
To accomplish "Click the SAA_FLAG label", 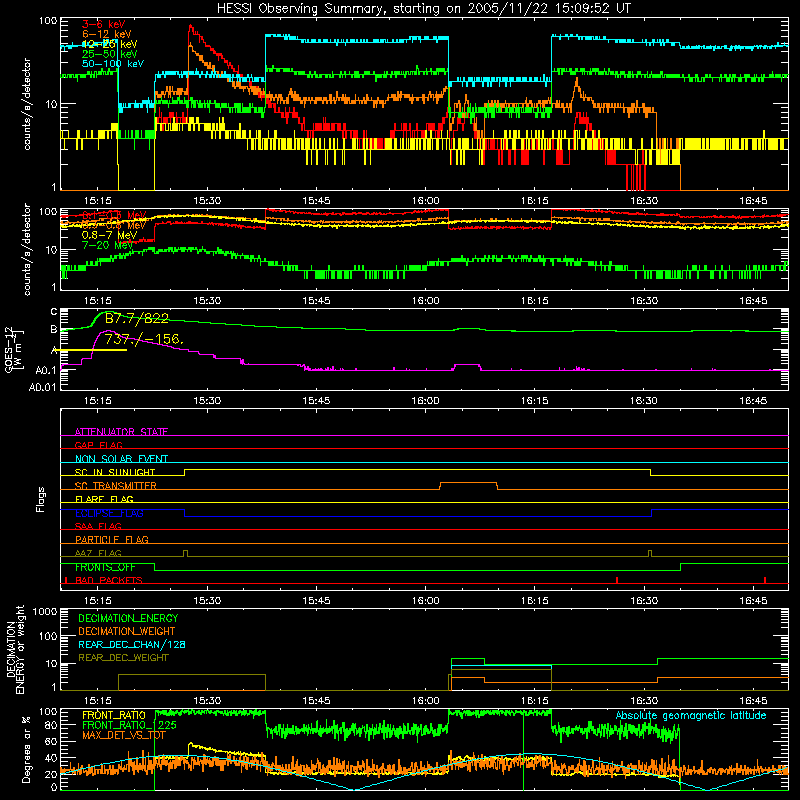I will tap(98, 526).
